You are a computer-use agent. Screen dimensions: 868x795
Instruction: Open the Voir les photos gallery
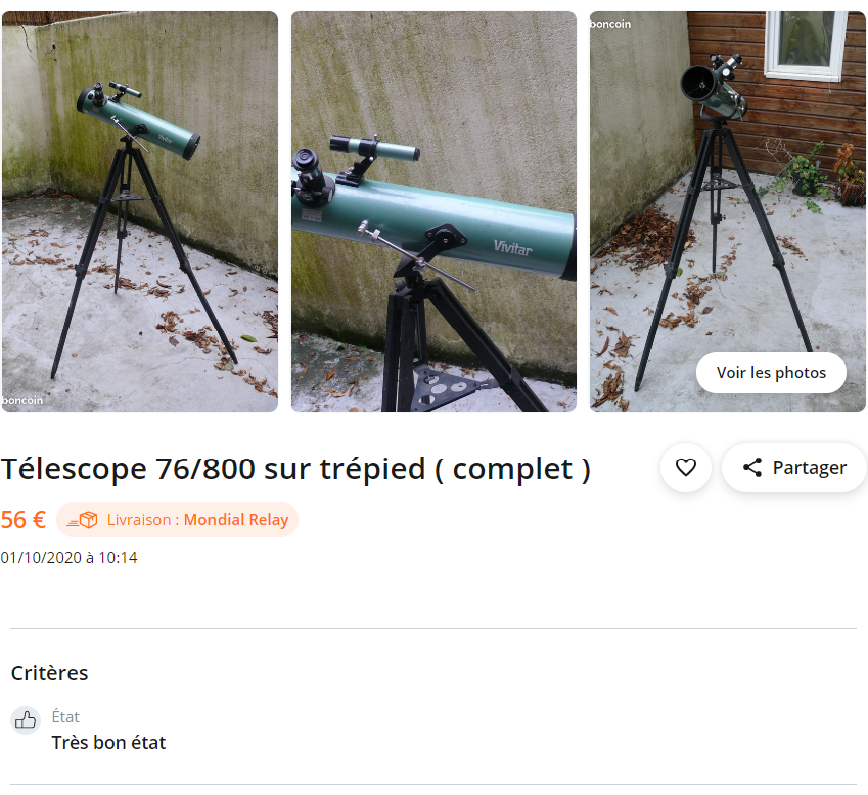coord(771,373)
